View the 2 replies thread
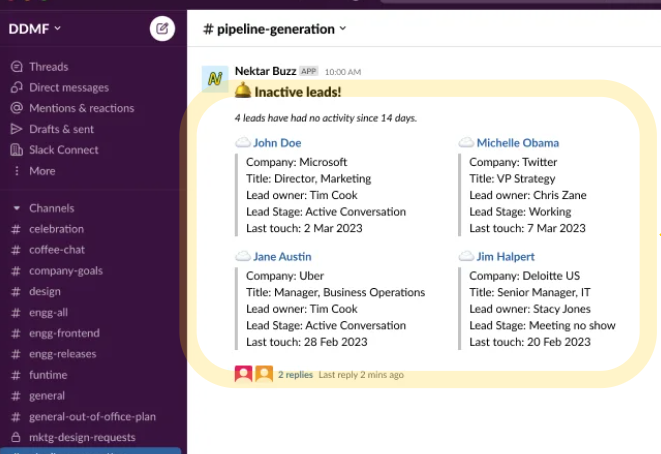The width and height of the screenshot is (661, 454). [295, 375]
